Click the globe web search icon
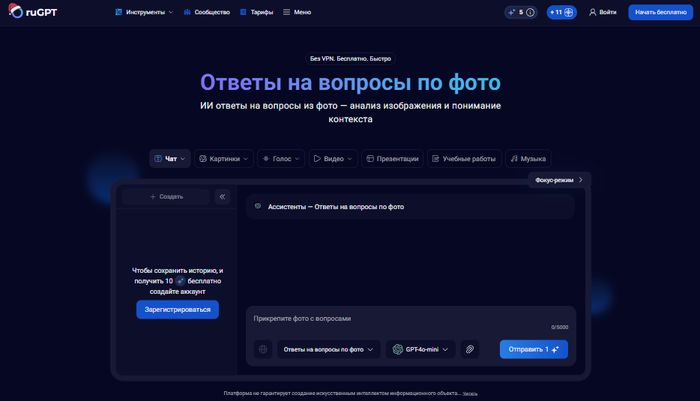The image size is (700, 401). click(x=263, y=349)
